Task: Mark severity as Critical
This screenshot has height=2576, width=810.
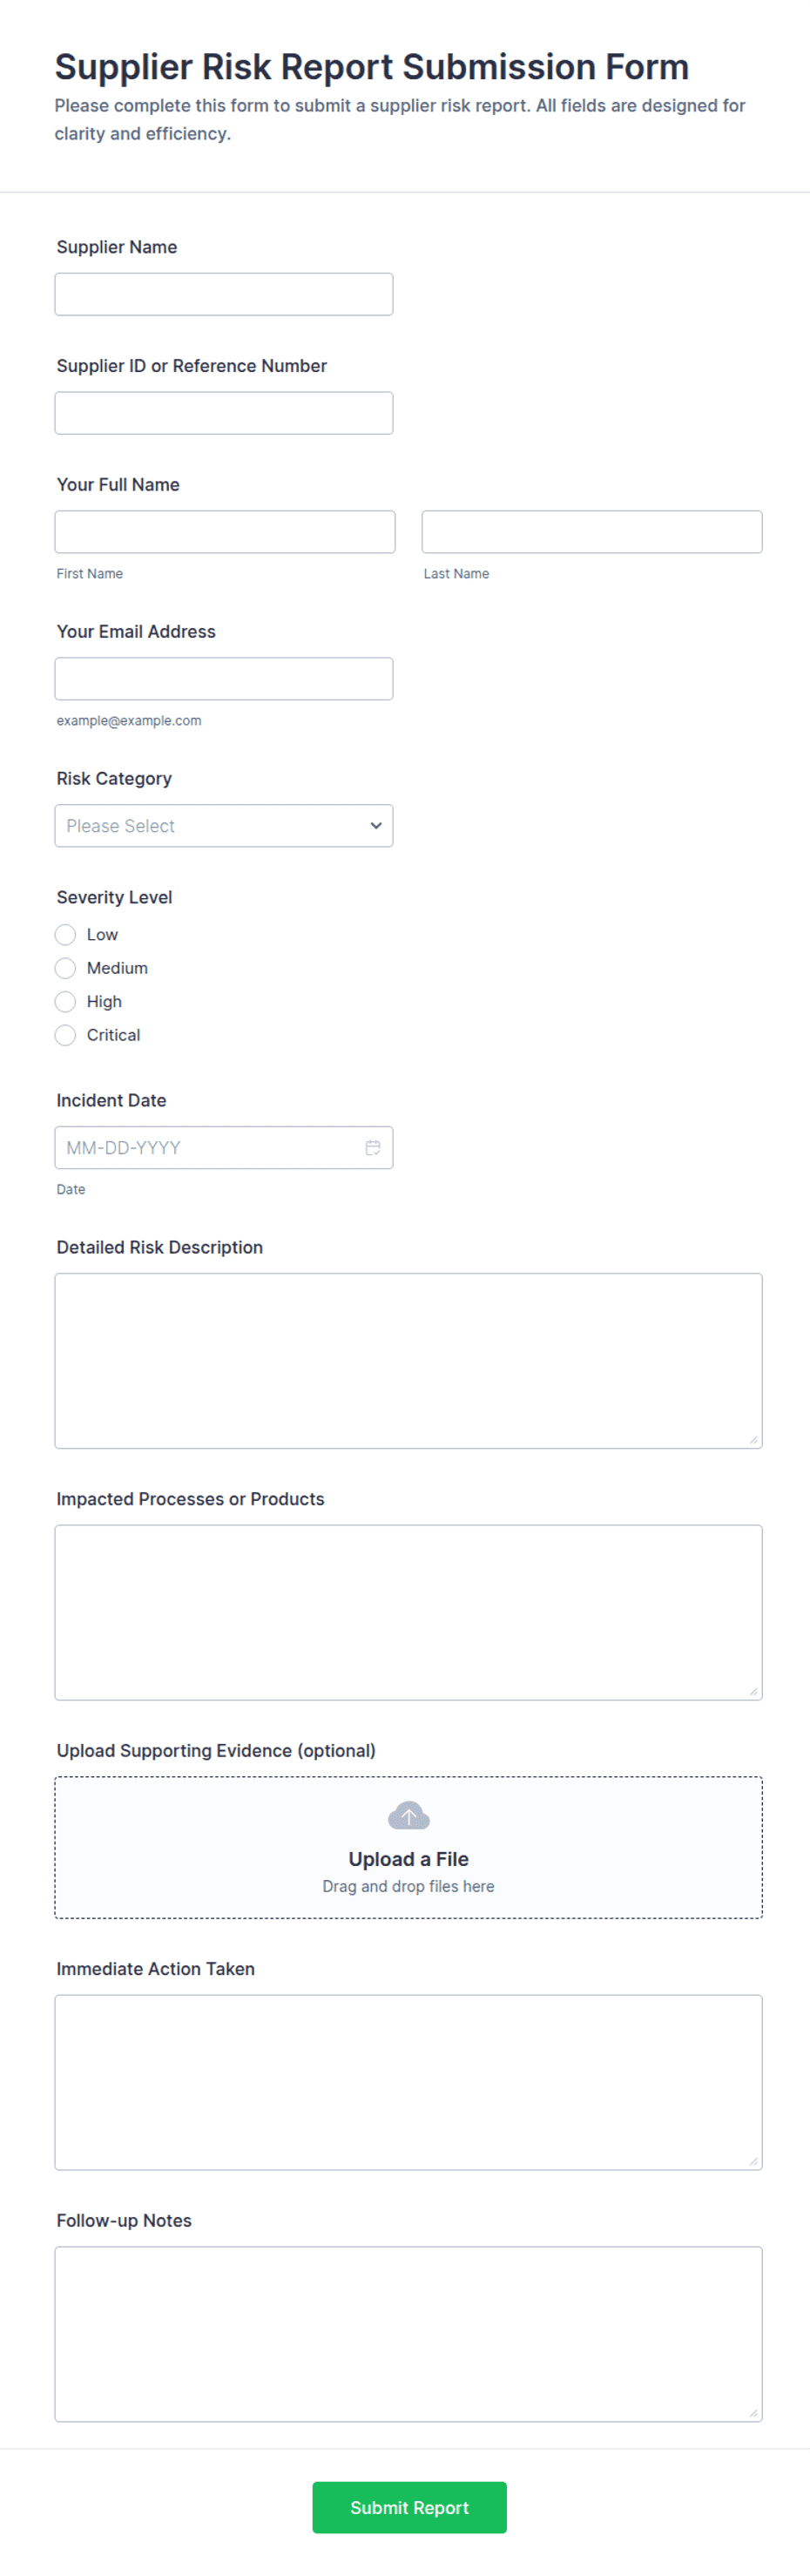Action: point(65,1035)
